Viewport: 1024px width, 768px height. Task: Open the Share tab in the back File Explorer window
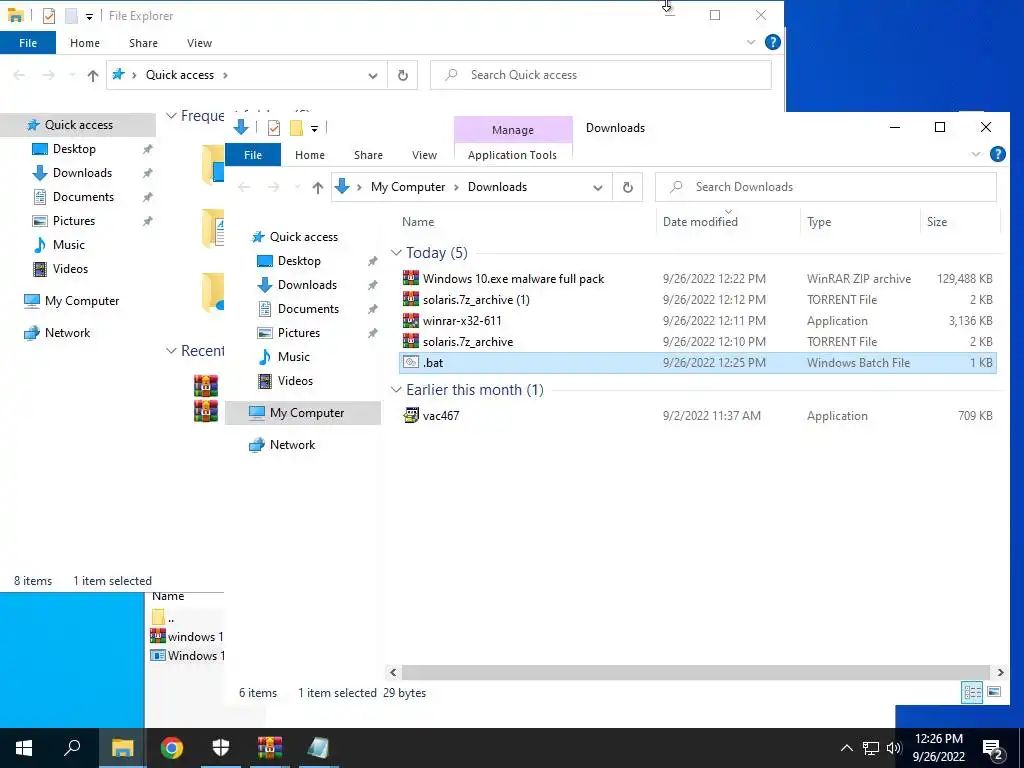point(143,43)
